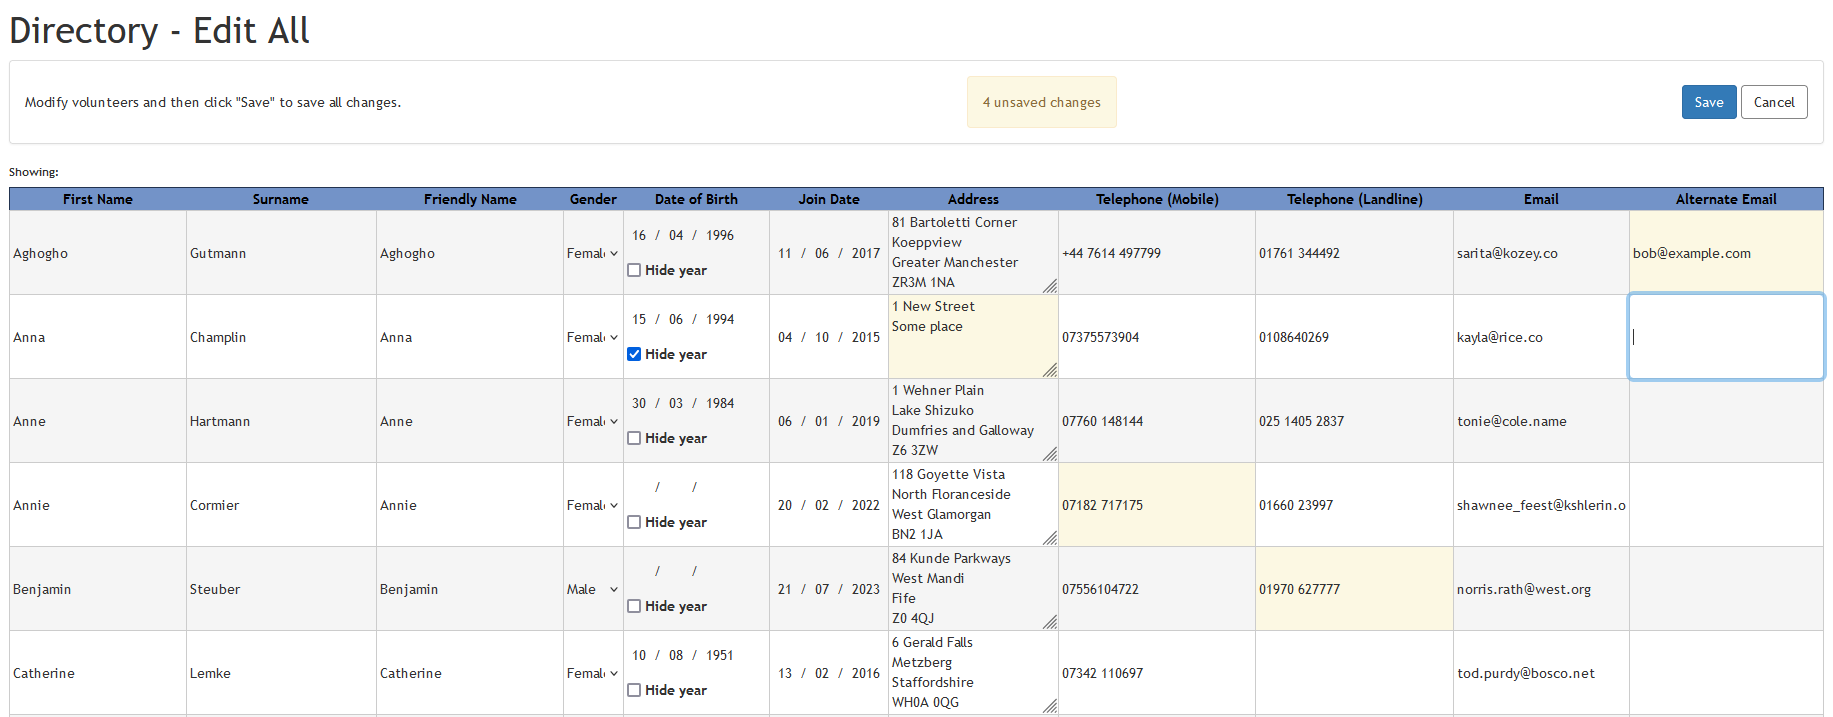Open gender dropdown for Annie Cormier
1833x717 pixels.
coord(593,505)
